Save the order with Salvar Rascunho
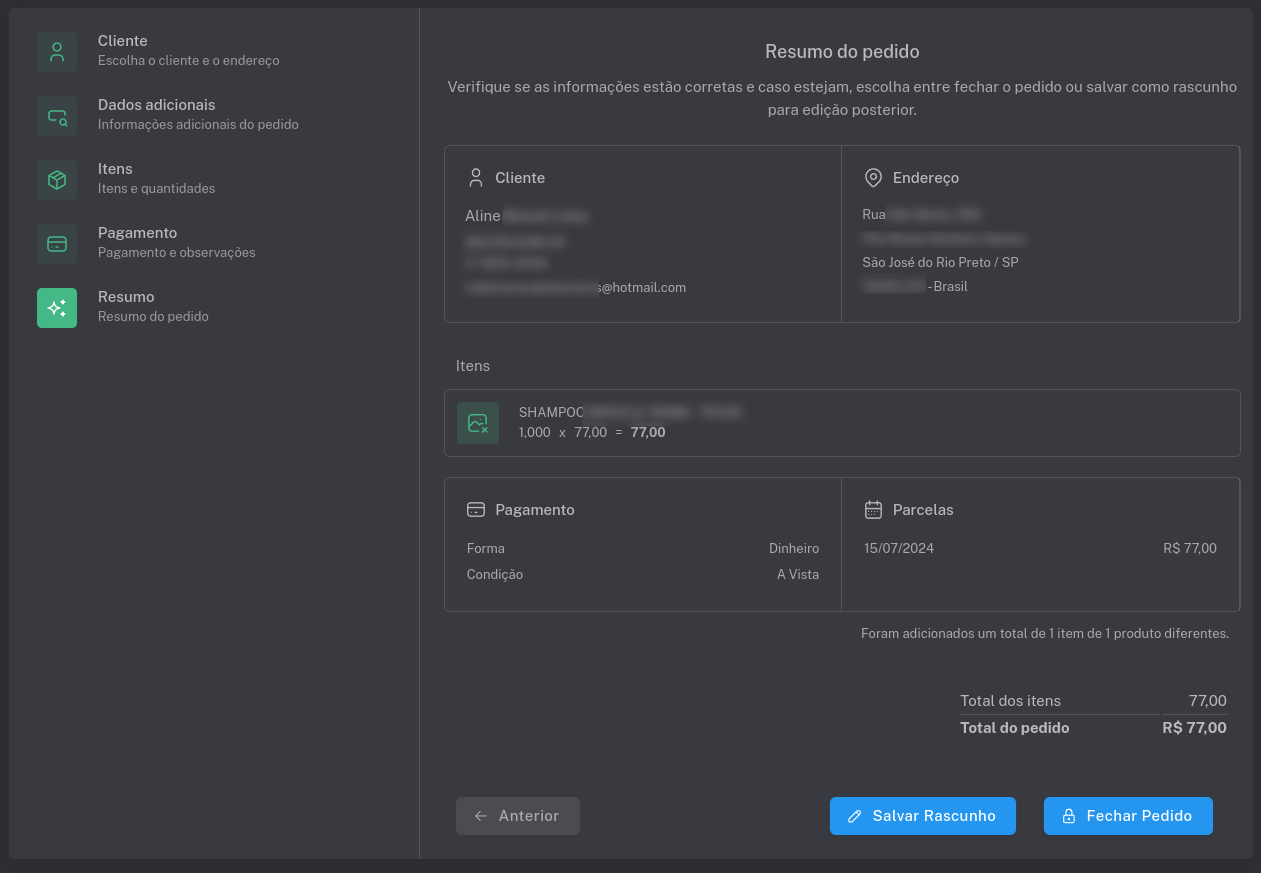Image resolution: width=1261 pixels, height=873 pixels. tap(922, 816)
